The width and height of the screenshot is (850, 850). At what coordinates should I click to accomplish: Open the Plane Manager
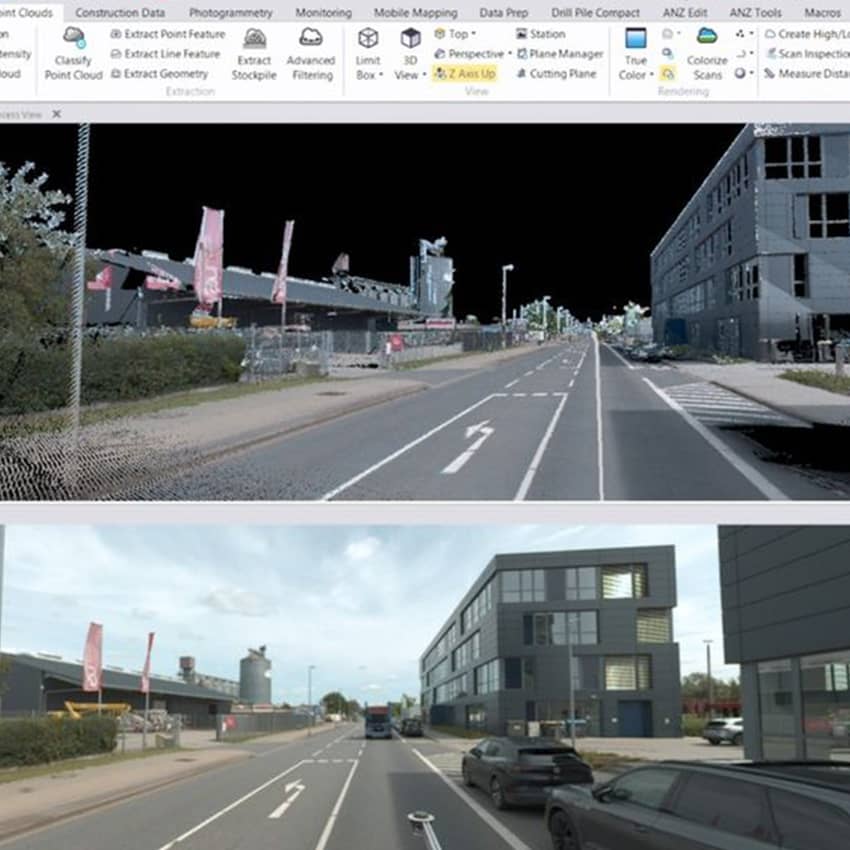point(559,54)
